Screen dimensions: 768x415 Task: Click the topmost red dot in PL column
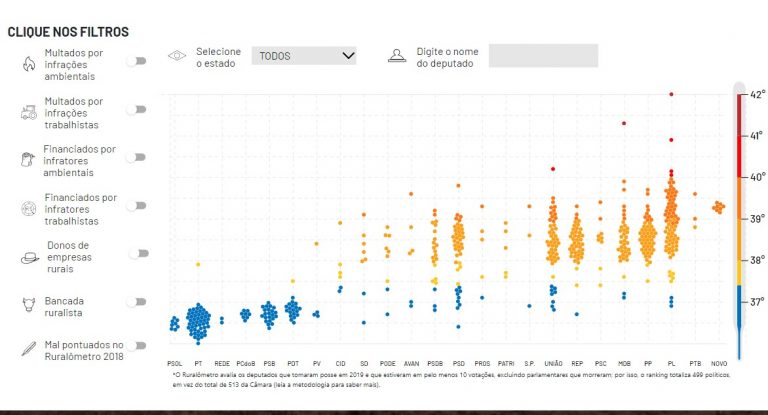coord(671,94)
